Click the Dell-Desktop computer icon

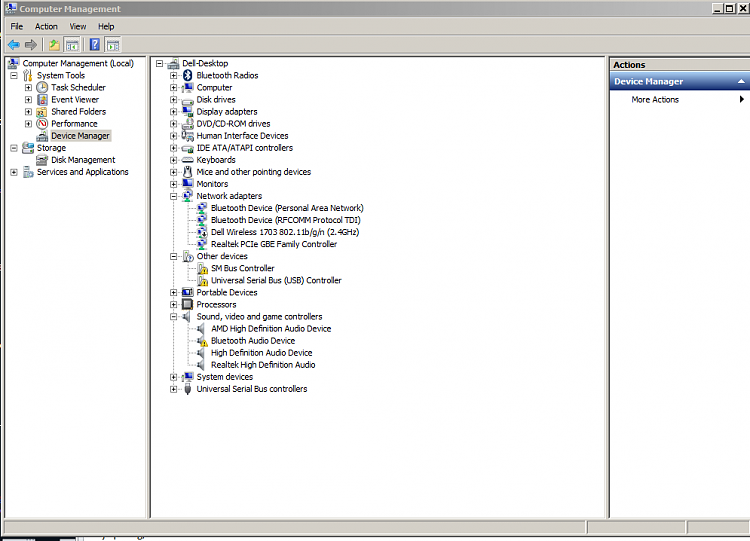[173, 63]
